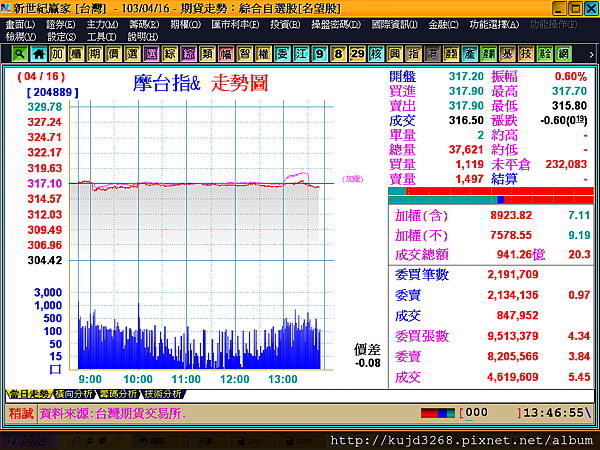The width and height of the screenshot is (600, 450).
Task: Click the 摩台指& chart title
Action: pyautogui.click(x=167, y=83)
